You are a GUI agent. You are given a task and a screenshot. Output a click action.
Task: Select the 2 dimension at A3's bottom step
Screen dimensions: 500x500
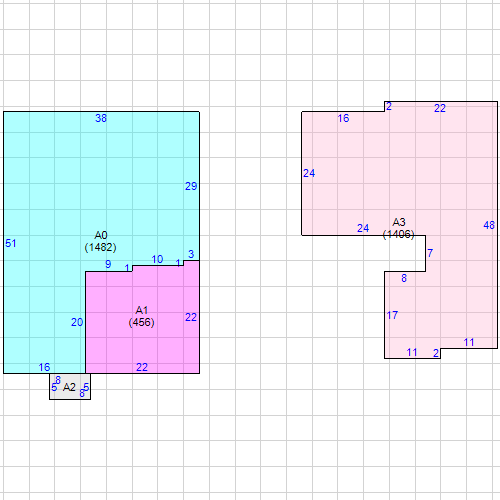point(436,353)
